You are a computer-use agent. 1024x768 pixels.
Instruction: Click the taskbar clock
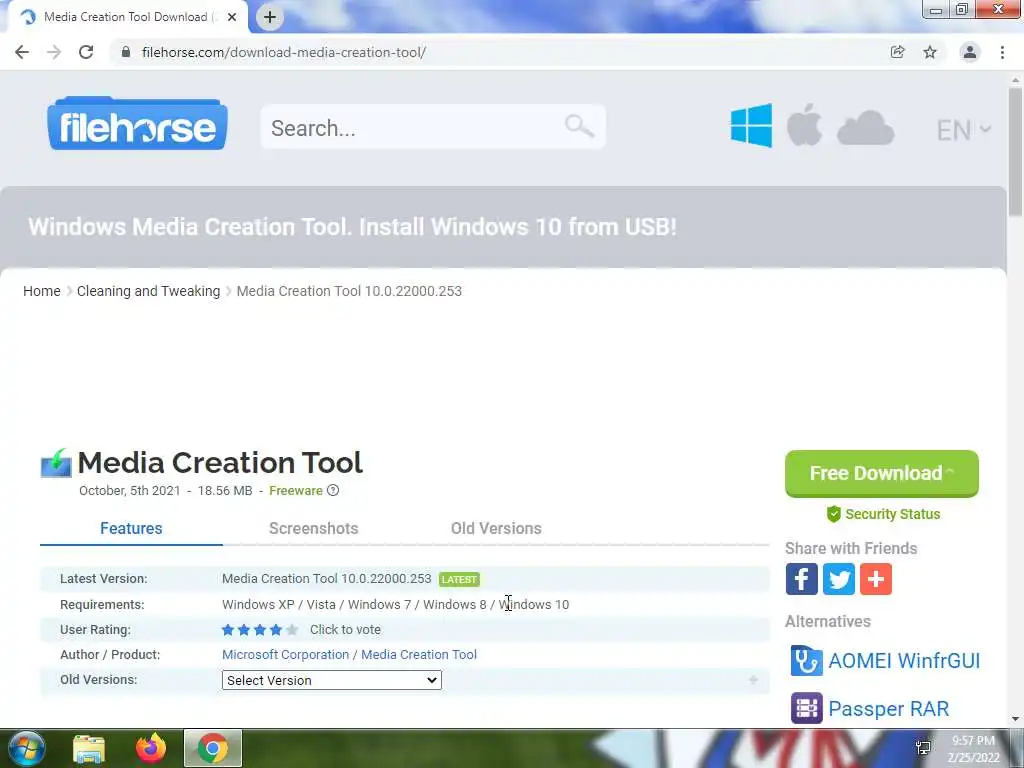coord(973,749)
